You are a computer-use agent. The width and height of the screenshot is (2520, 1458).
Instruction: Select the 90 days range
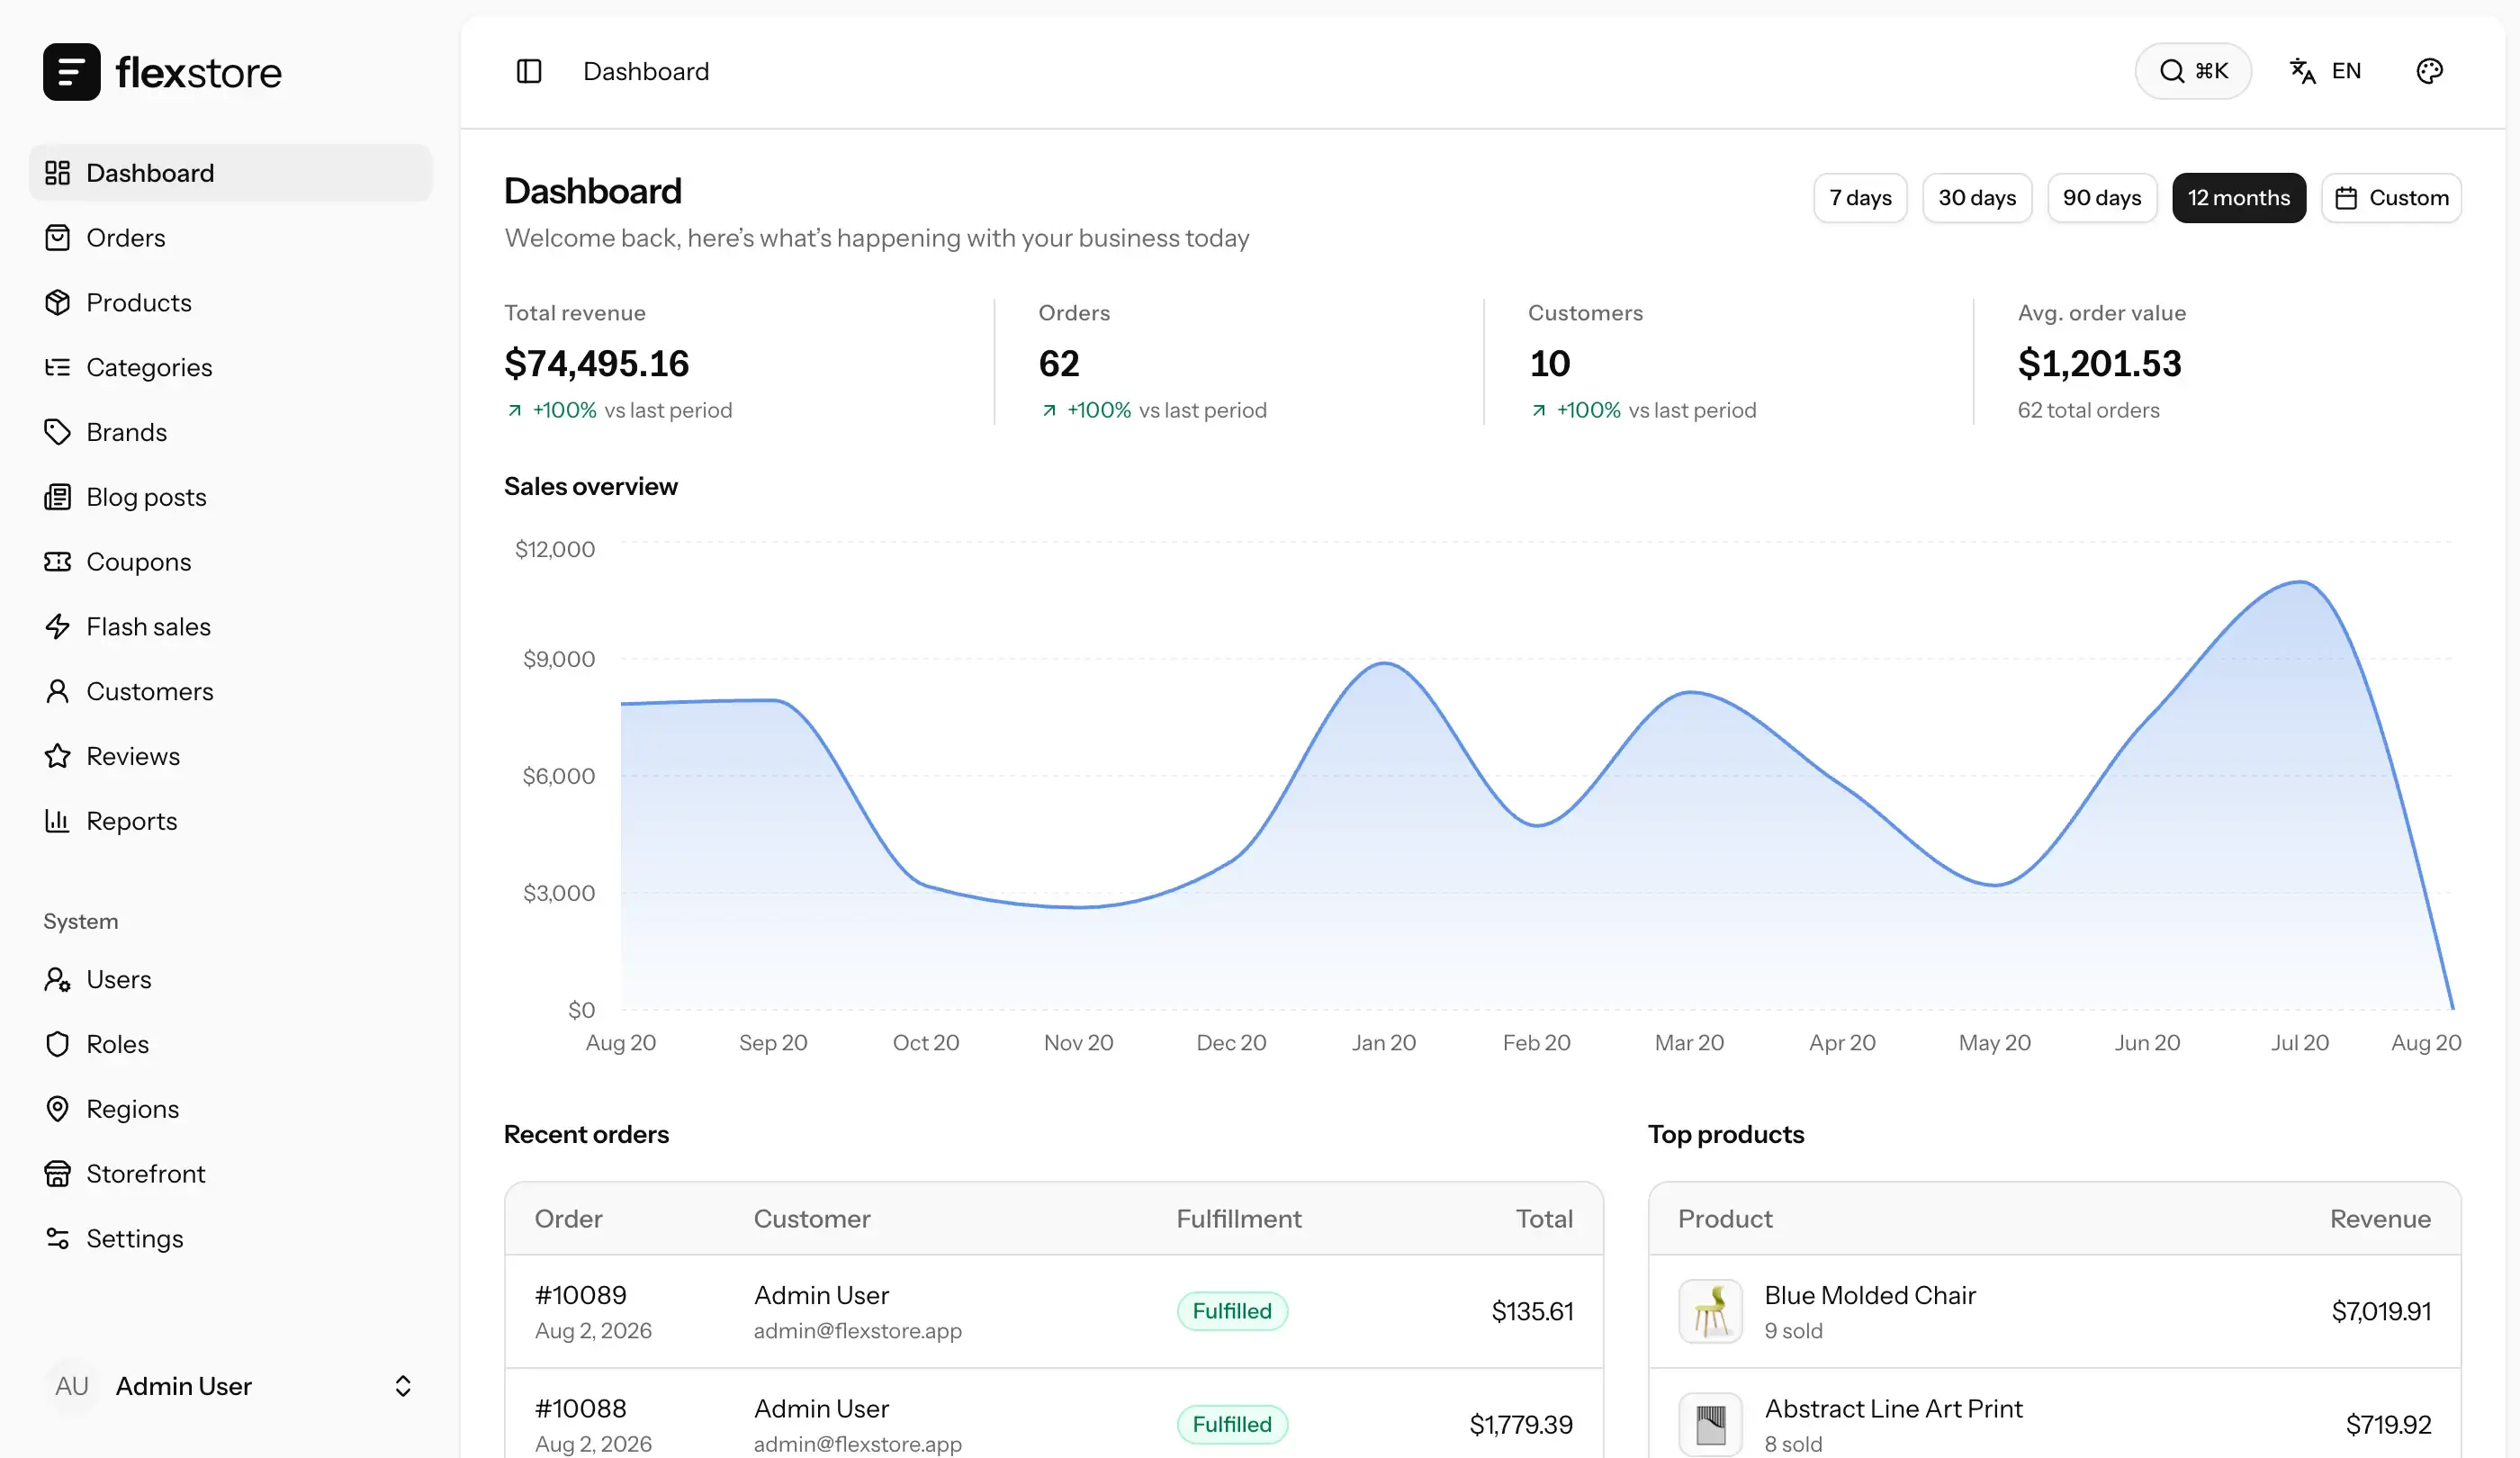[x=2102, y=197]
